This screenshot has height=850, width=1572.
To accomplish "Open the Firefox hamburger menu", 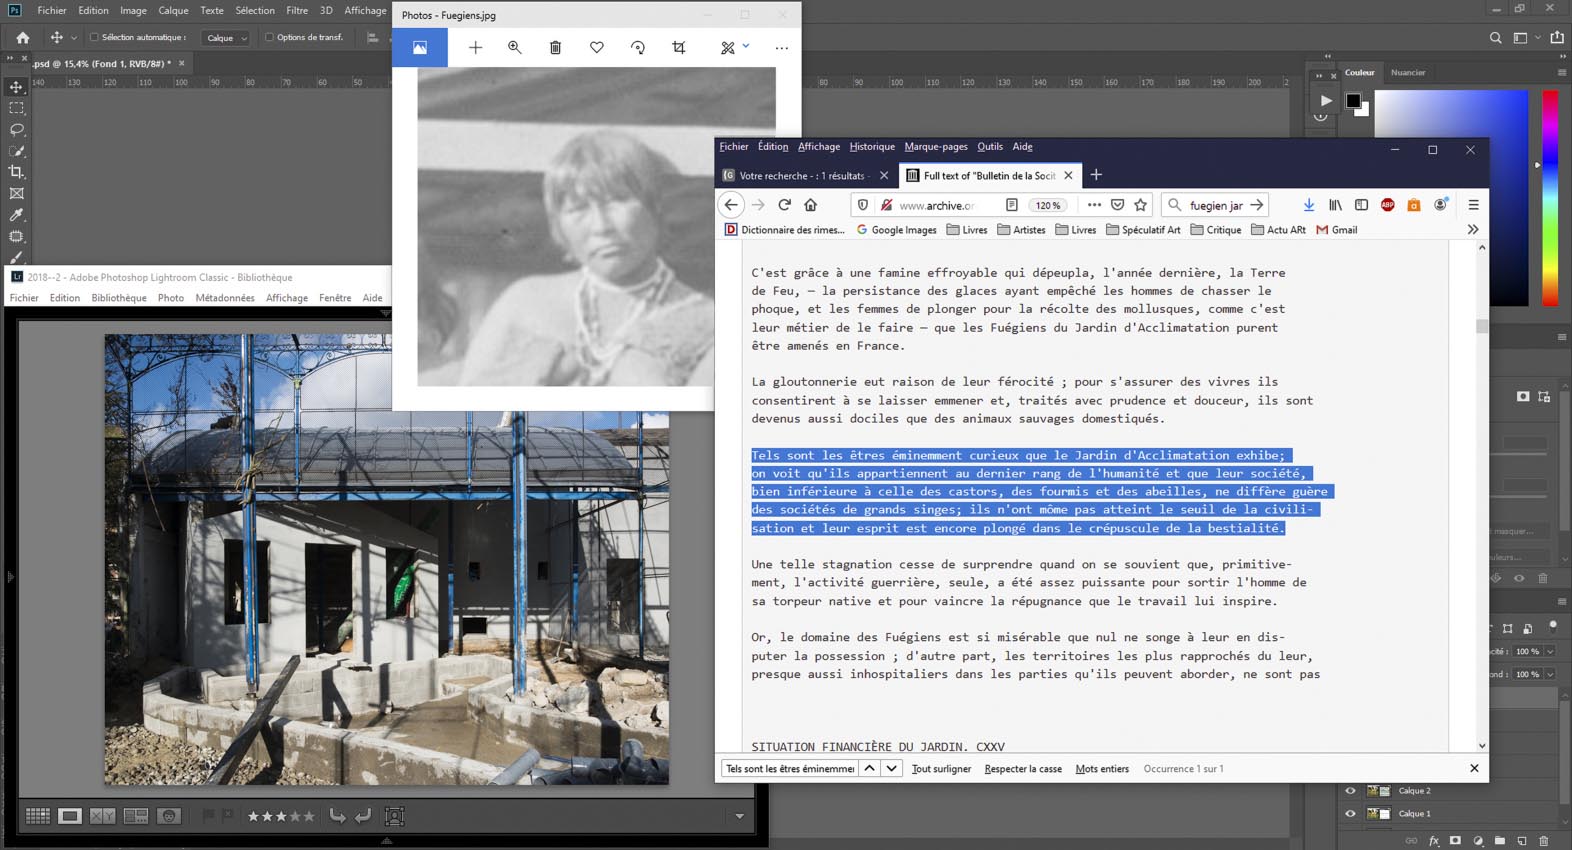I will (1473, 205).
